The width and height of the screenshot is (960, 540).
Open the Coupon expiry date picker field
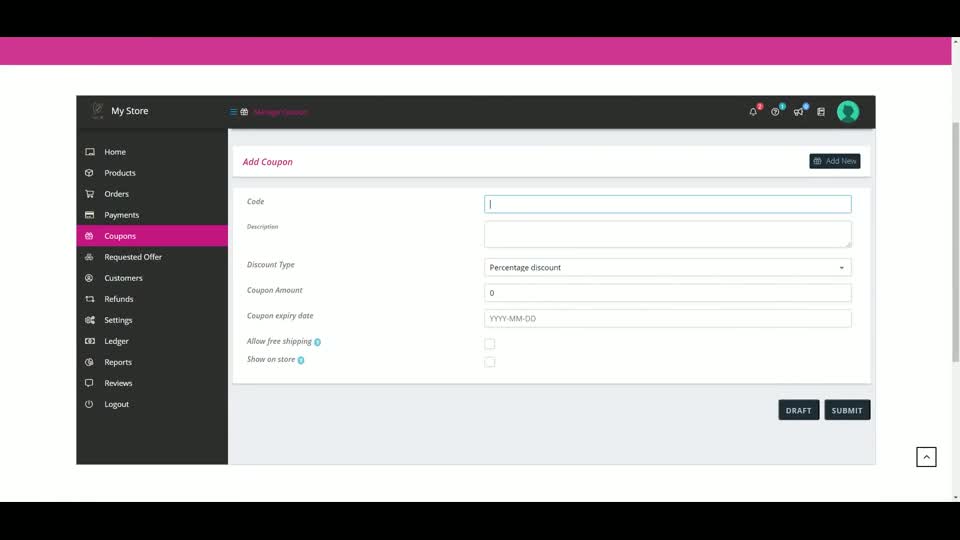[x=667, y=318]
